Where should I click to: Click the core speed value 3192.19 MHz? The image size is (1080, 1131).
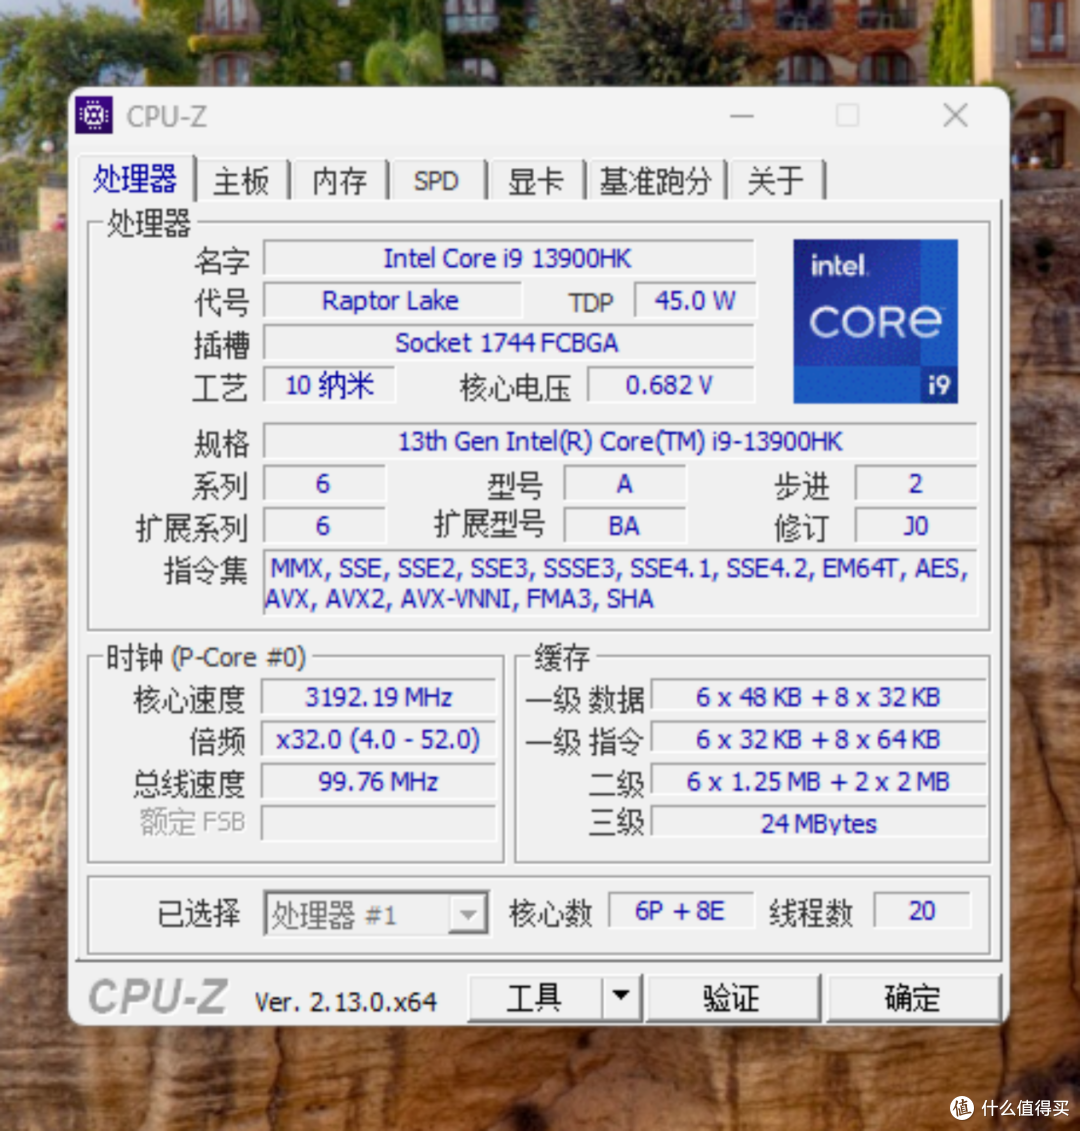point(379,697)
